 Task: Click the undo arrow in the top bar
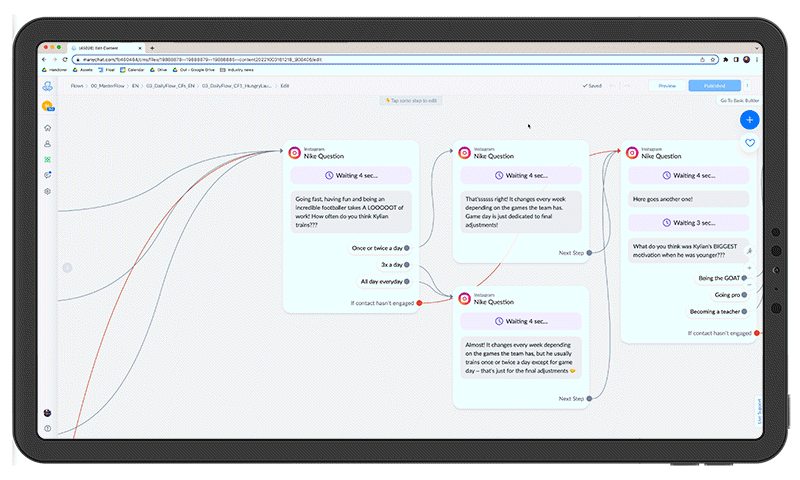(x=613, y=86)
